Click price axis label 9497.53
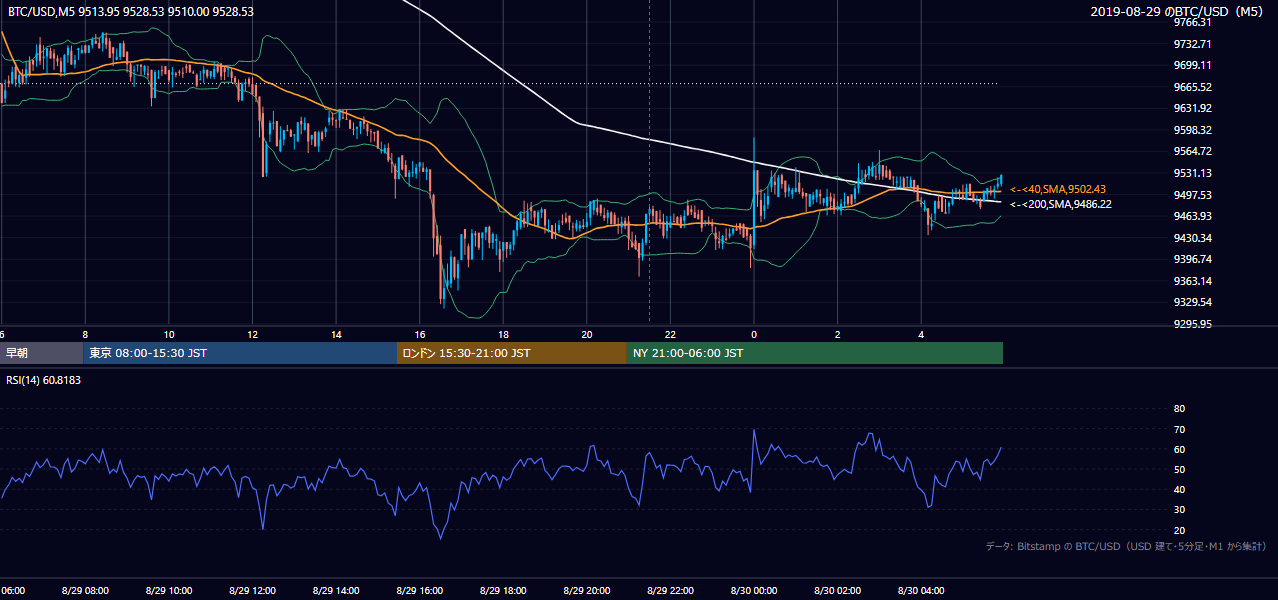The height and width of the screenshot is (600, 1278). point(1192,195)
